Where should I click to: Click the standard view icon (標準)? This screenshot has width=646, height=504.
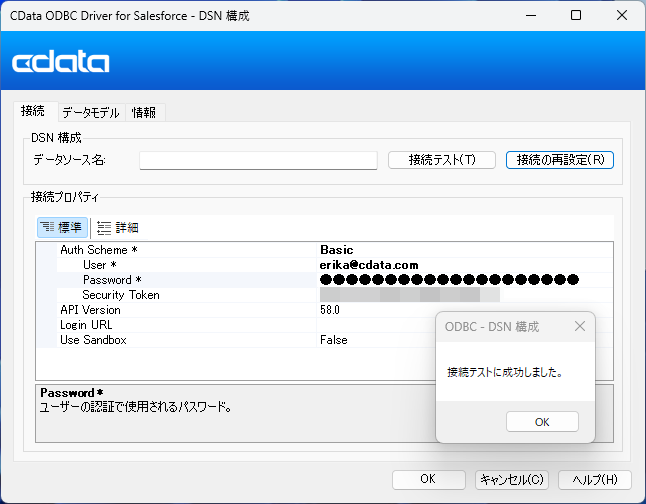[x=62, y=227]
